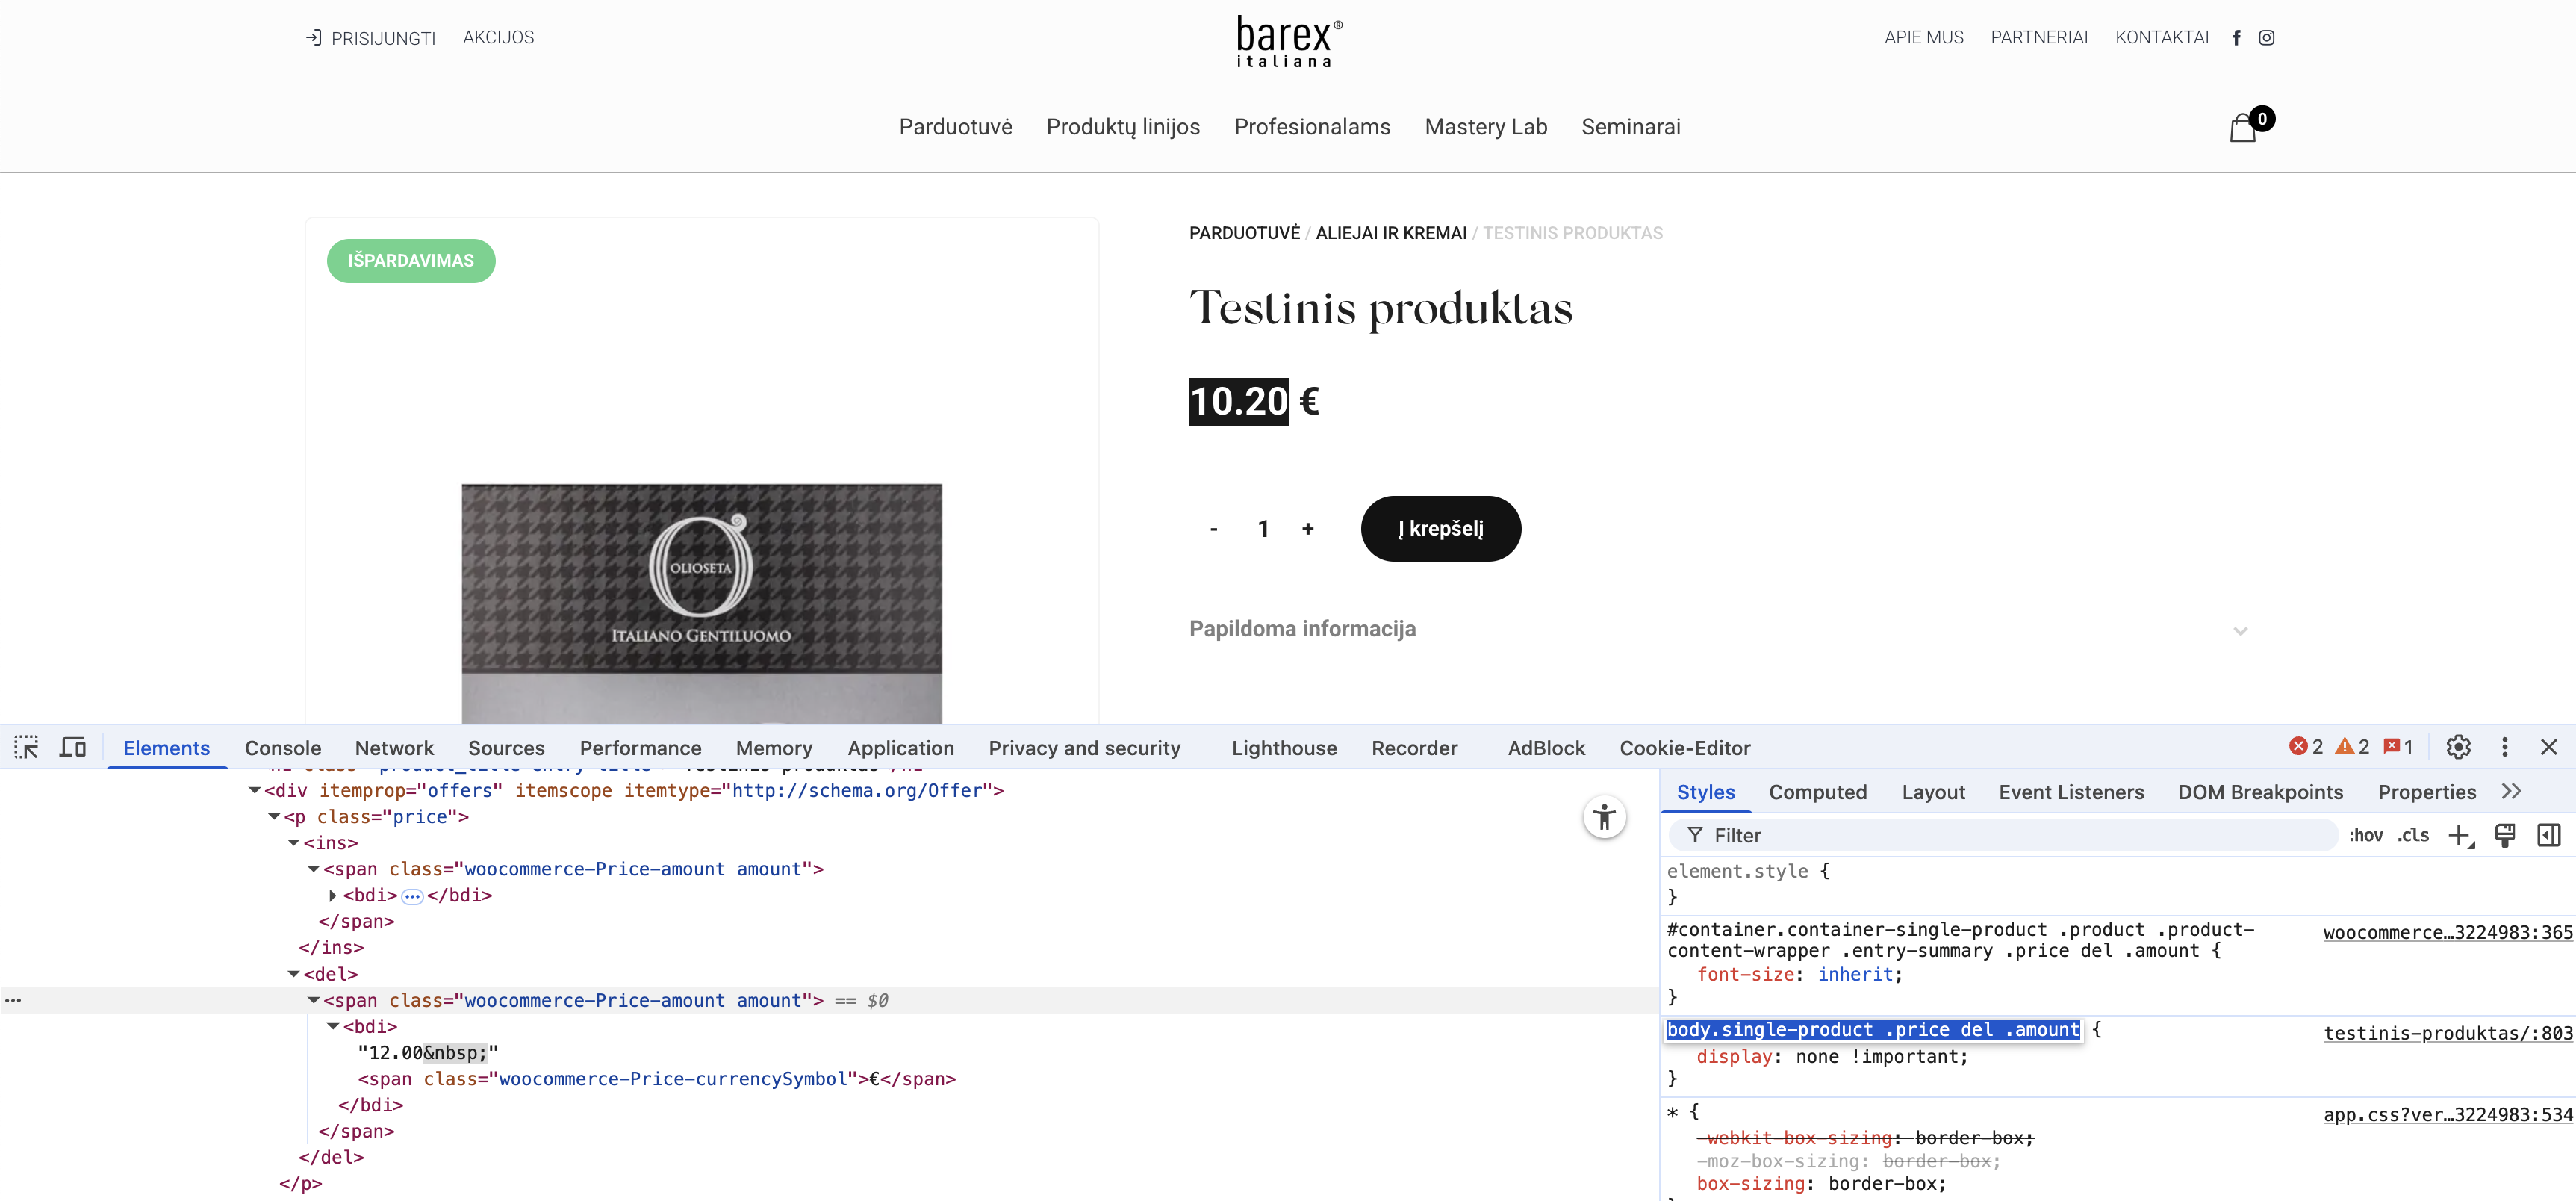2576x1201 pixels.
Task: Collapse the itemprop offers div
Action: coord(255,791)
